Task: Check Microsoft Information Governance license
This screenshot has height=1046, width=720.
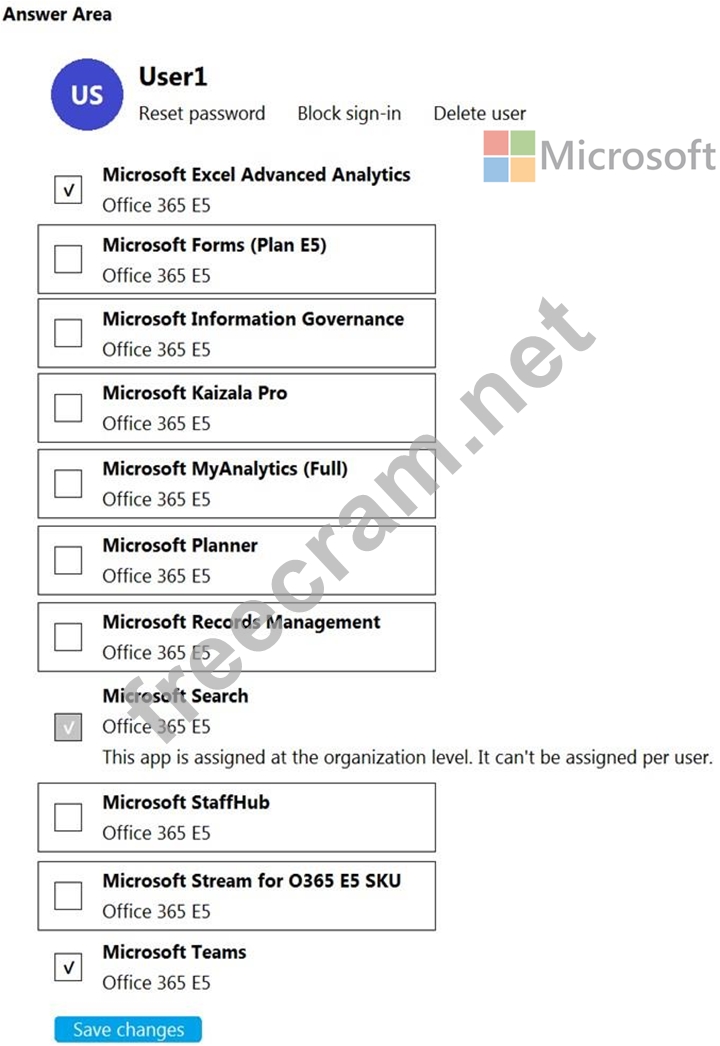Action: pos(68,333)
